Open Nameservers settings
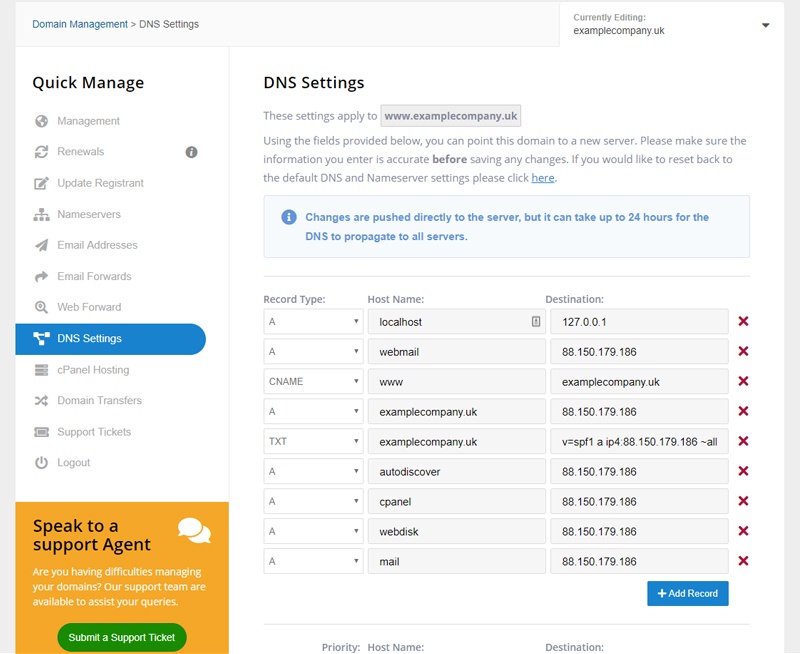This screenshot has width=800, height=654. tap(89, 214)
